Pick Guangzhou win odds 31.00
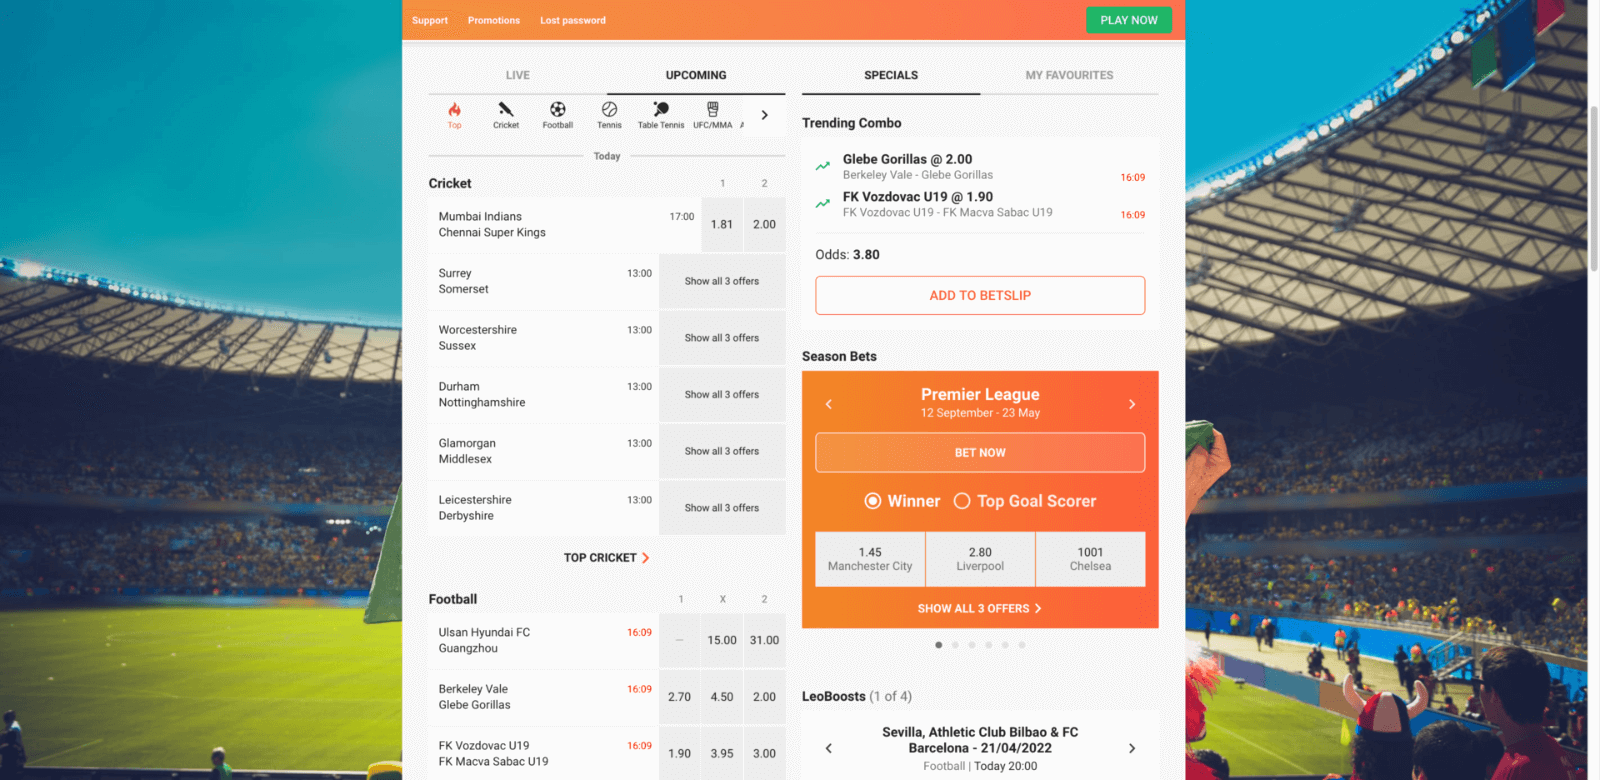 [x=764, y=640]
